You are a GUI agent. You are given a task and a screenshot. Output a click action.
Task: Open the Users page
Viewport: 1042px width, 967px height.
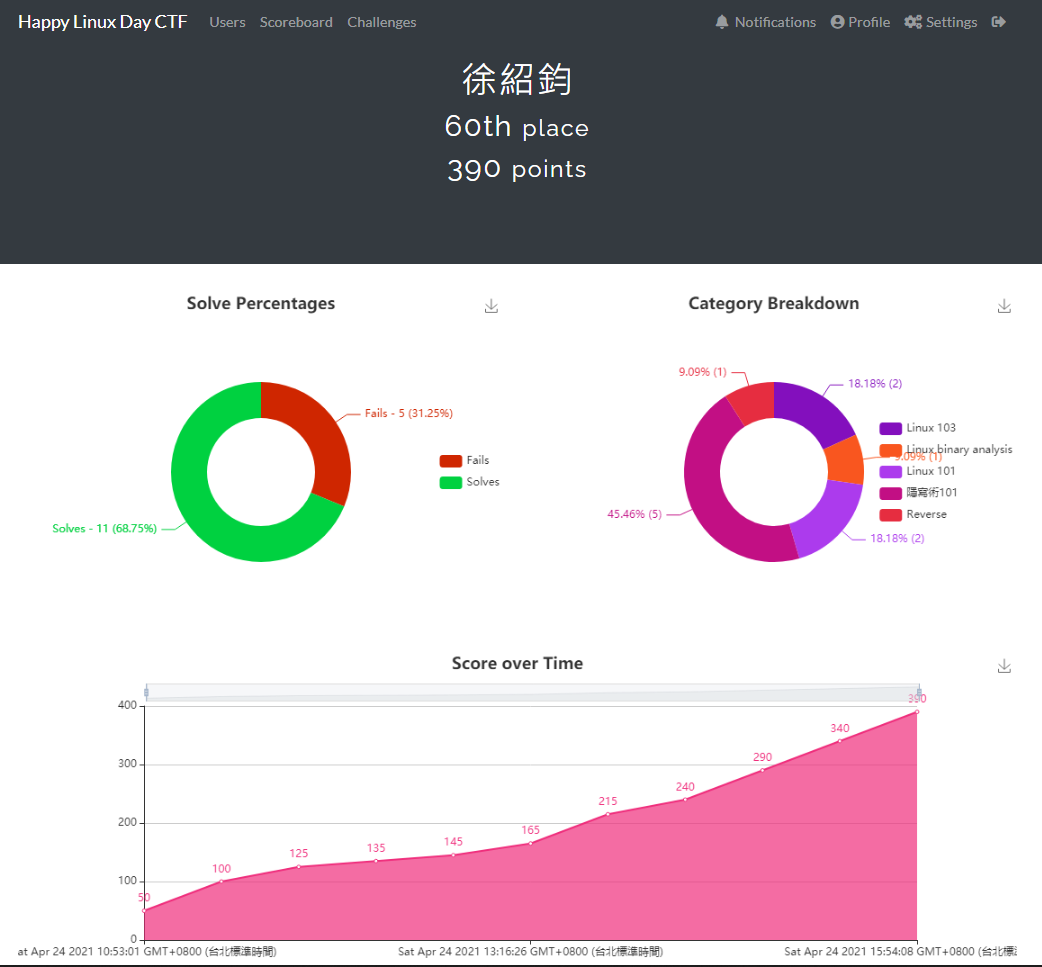[227, 21]
